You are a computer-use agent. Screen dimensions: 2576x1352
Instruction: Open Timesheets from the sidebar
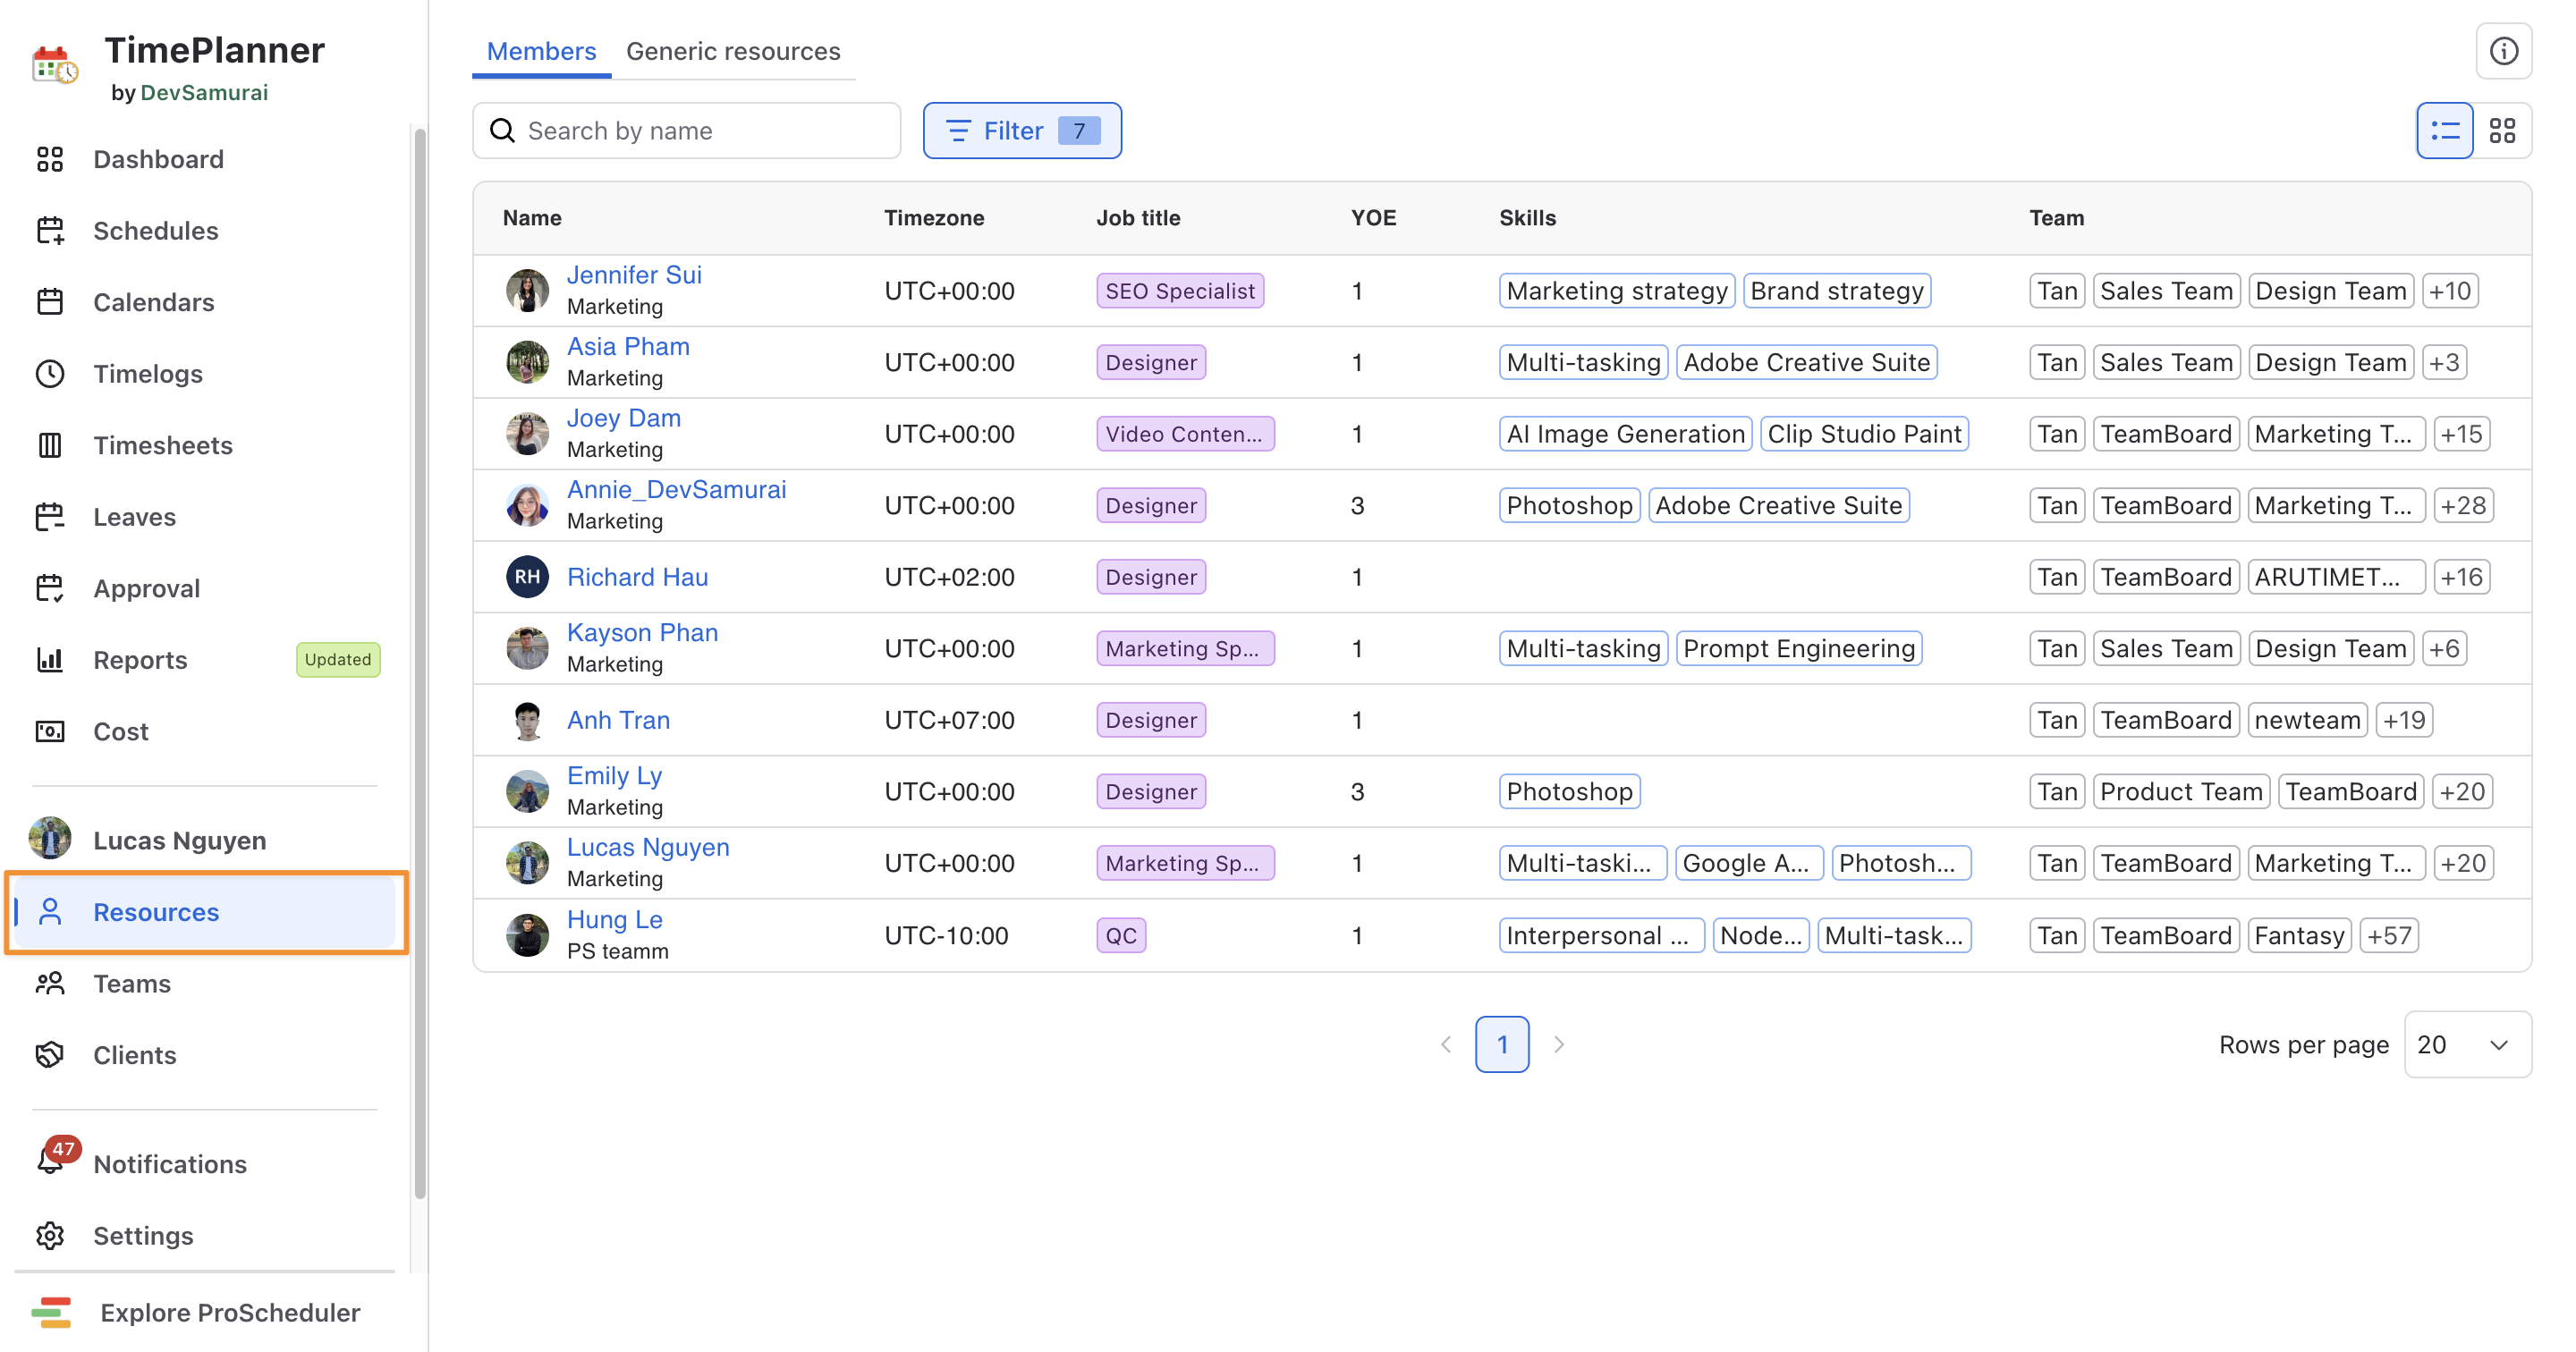pyautogui.click(x=163, y=445)
